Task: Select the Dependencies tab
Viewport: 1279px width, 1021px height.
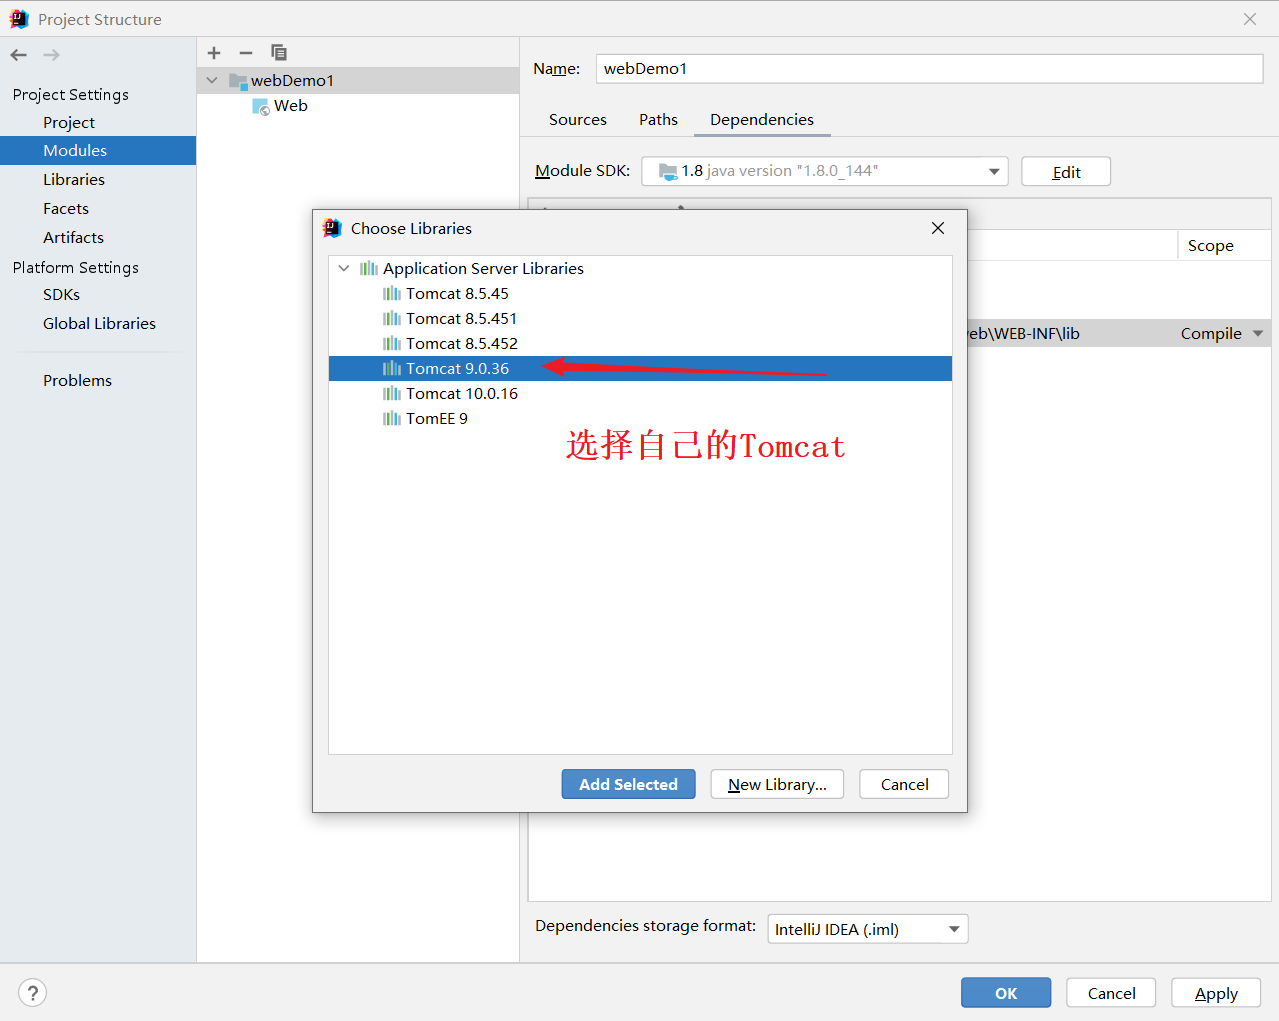Action: [x=762, y=120]
